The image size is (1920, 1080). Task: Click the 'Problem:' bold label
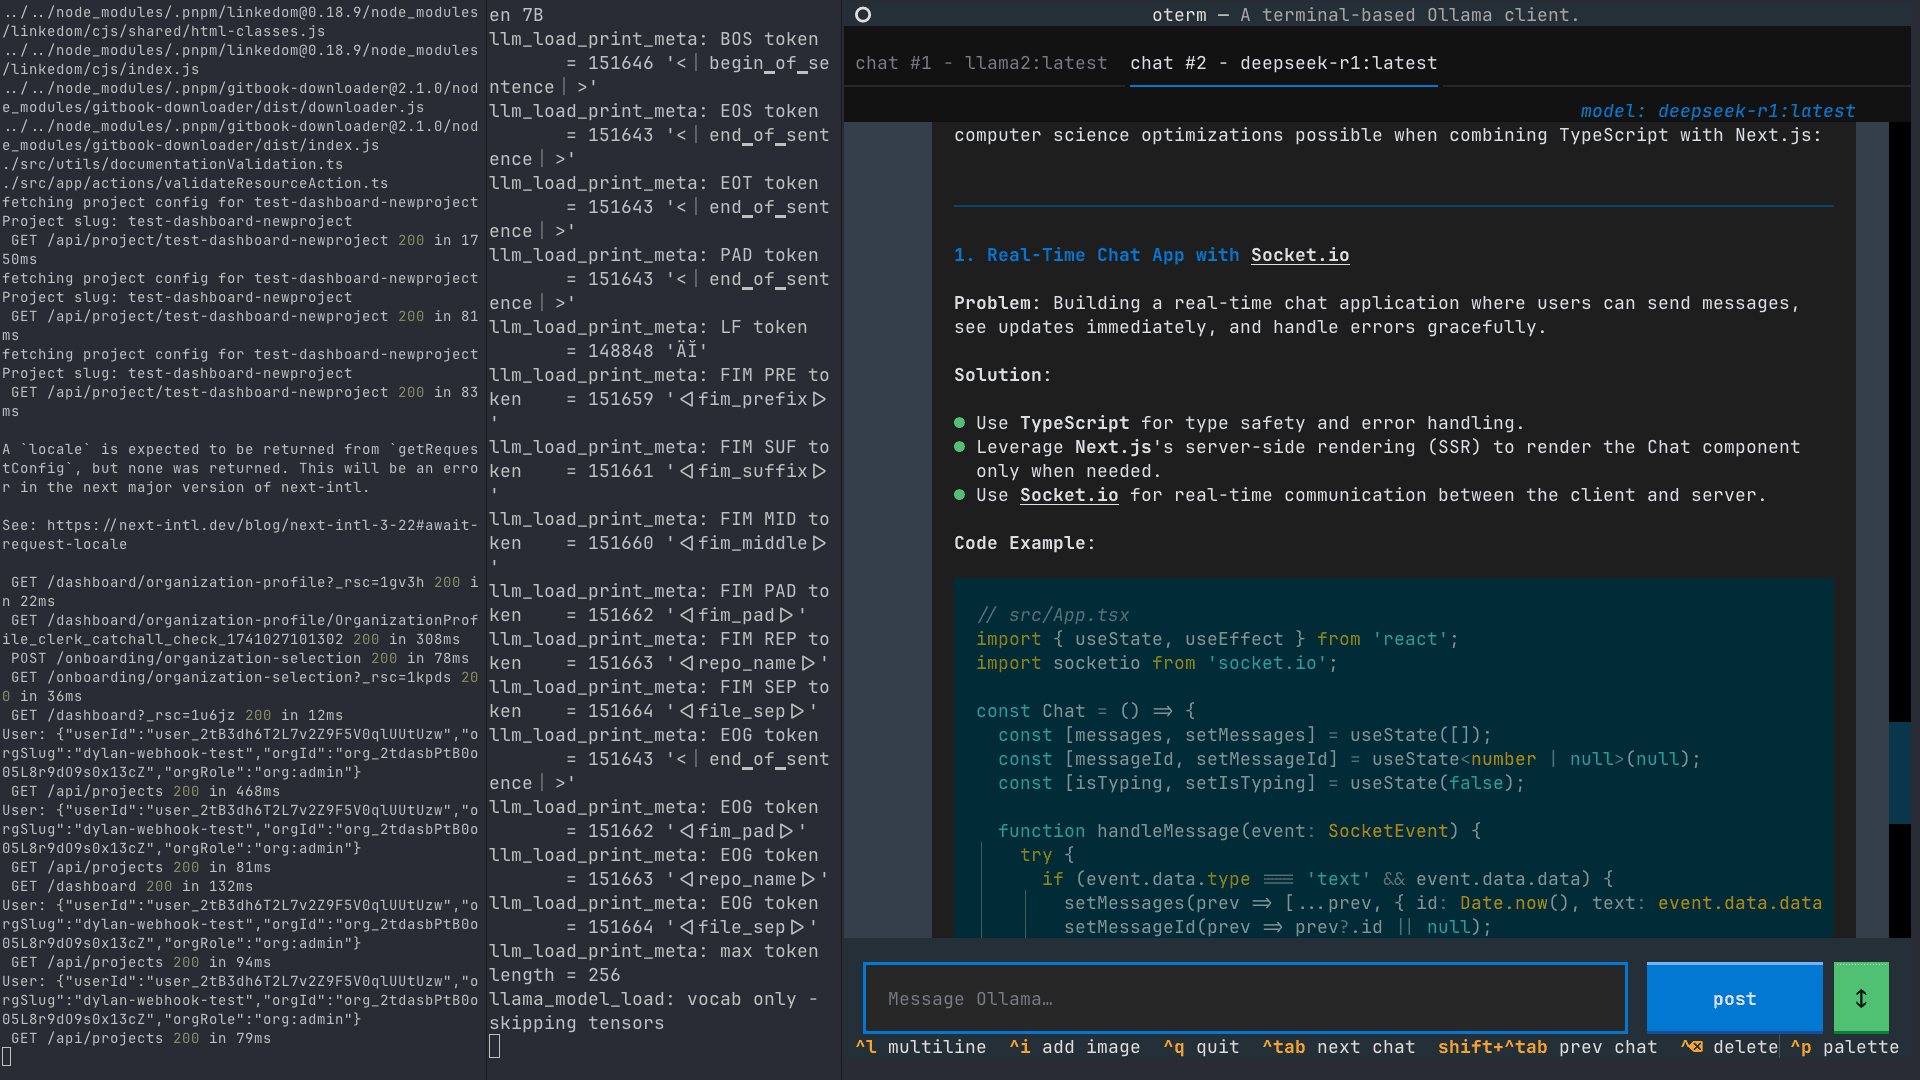(x=997, y=303)
